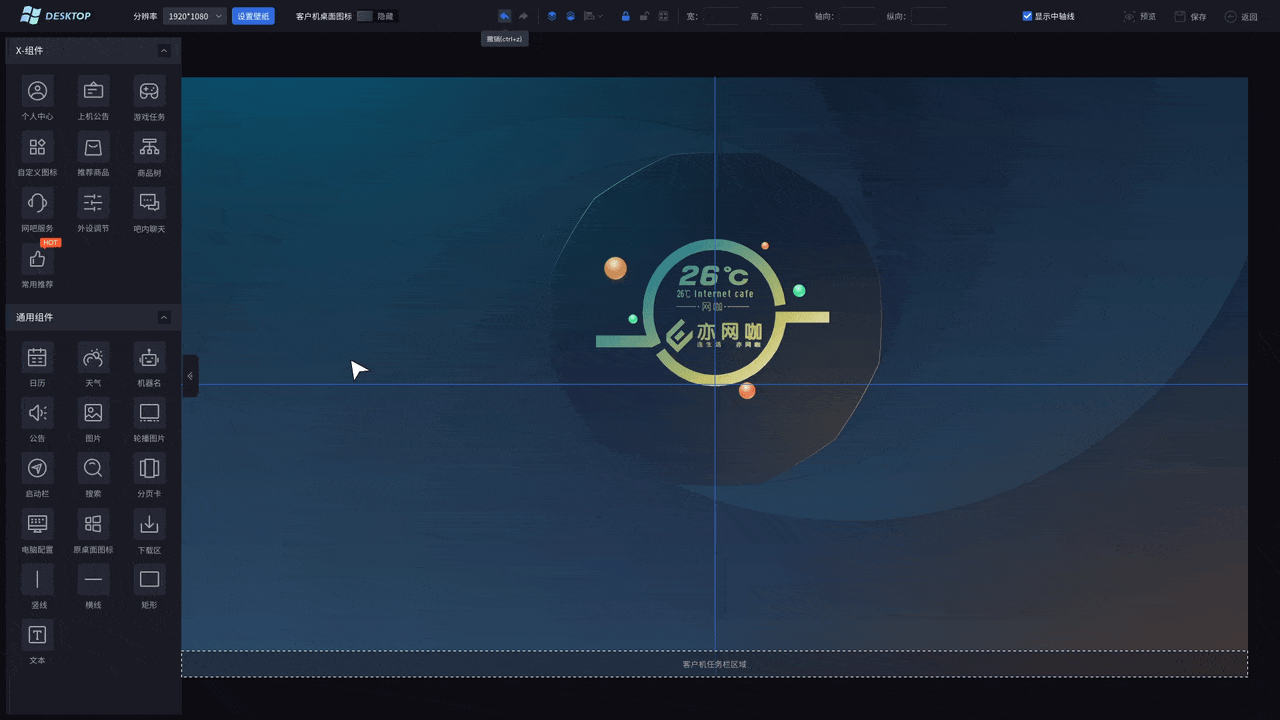Insert the 图片 image component

click(93, 412)
